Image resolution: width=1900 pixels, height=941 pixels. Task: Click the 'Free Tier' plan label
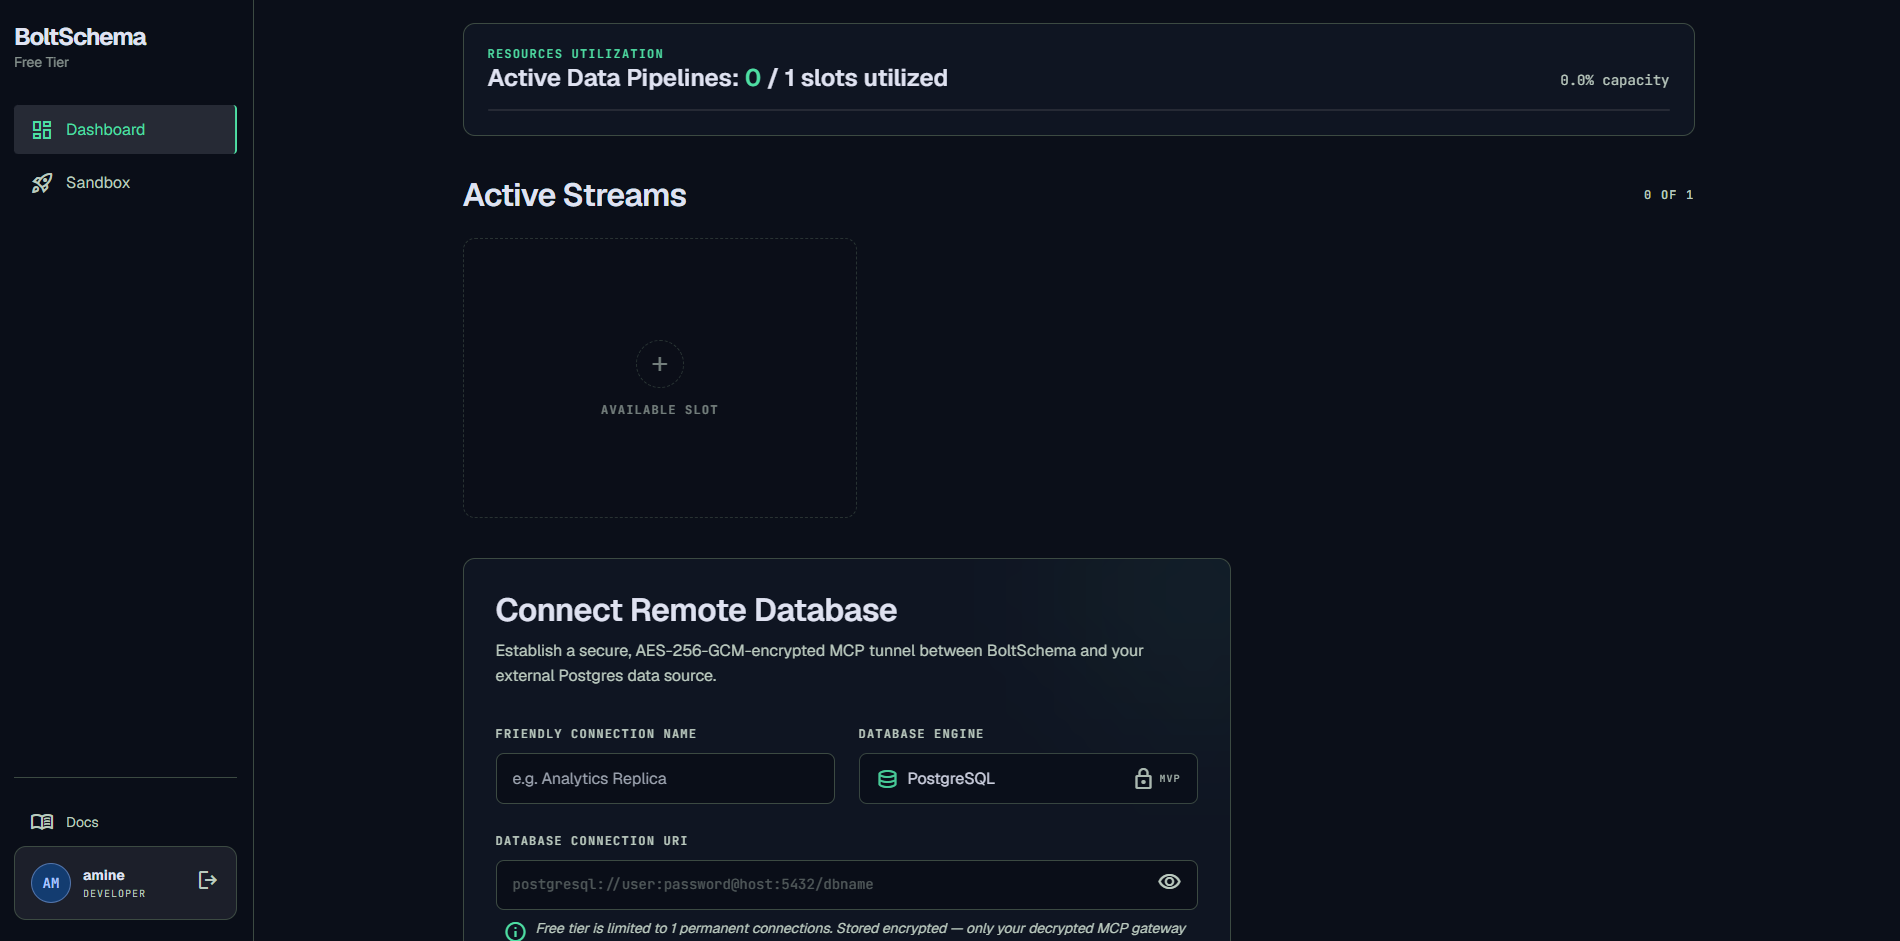point(41,62)
